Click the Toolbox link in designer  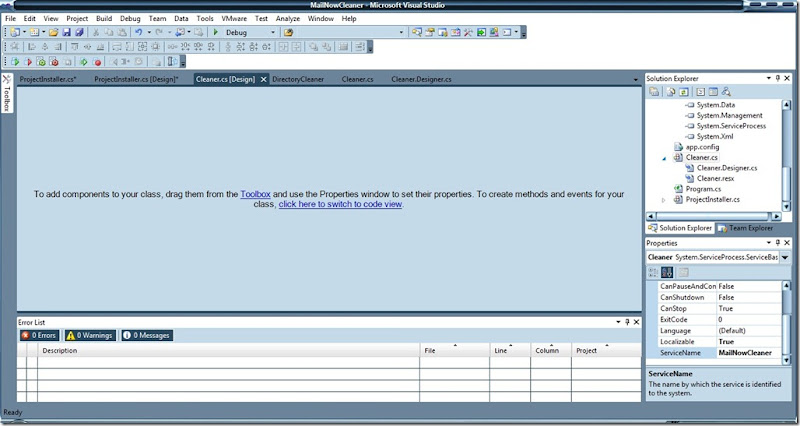pyautogui.click(x=256, y=194)
